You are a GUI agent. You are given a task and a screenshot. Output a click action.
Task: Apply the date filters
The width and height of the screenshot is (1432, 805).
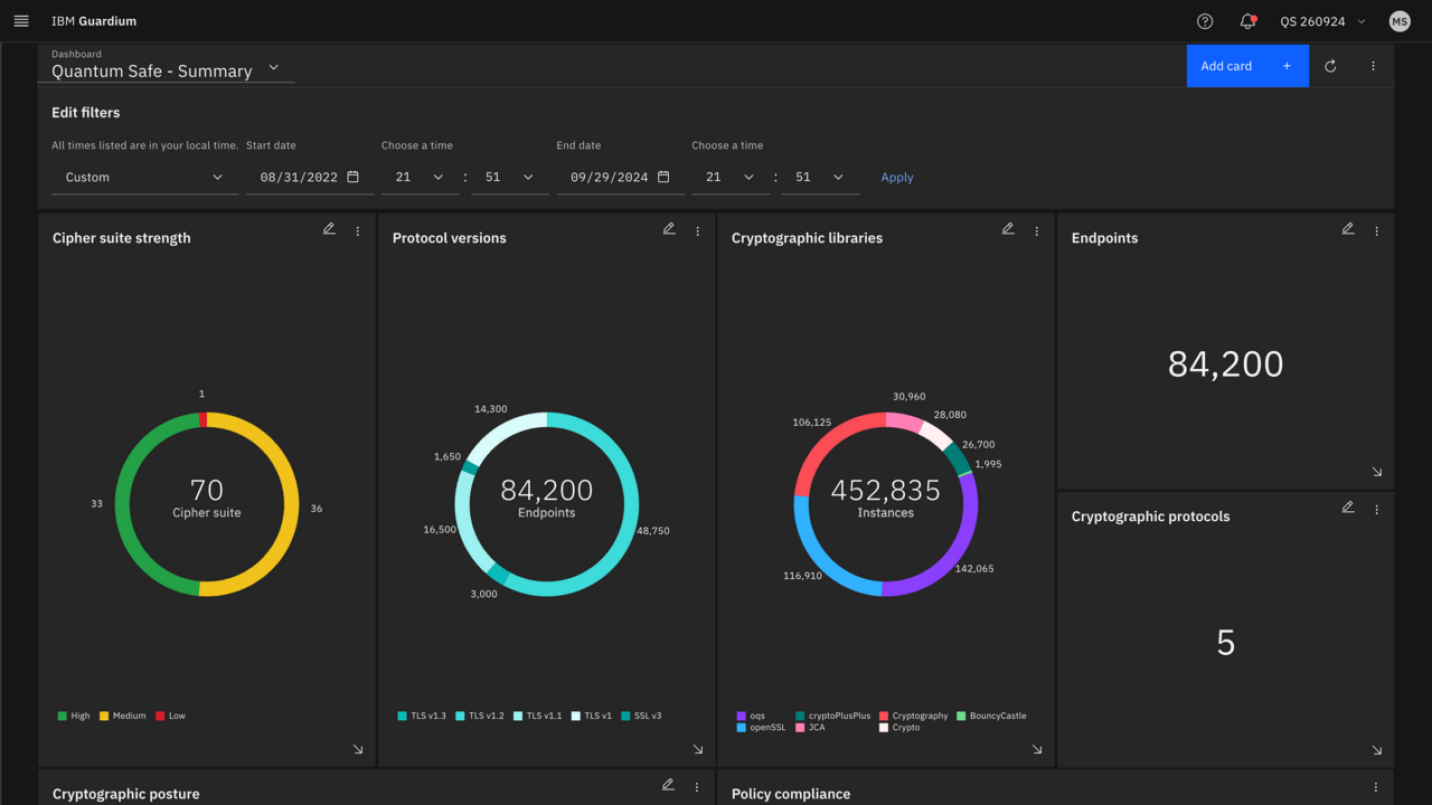[897, 177]
